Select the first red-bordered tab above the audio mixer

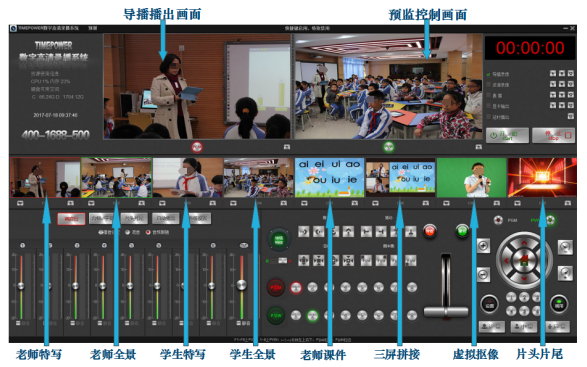click(71, 219)
